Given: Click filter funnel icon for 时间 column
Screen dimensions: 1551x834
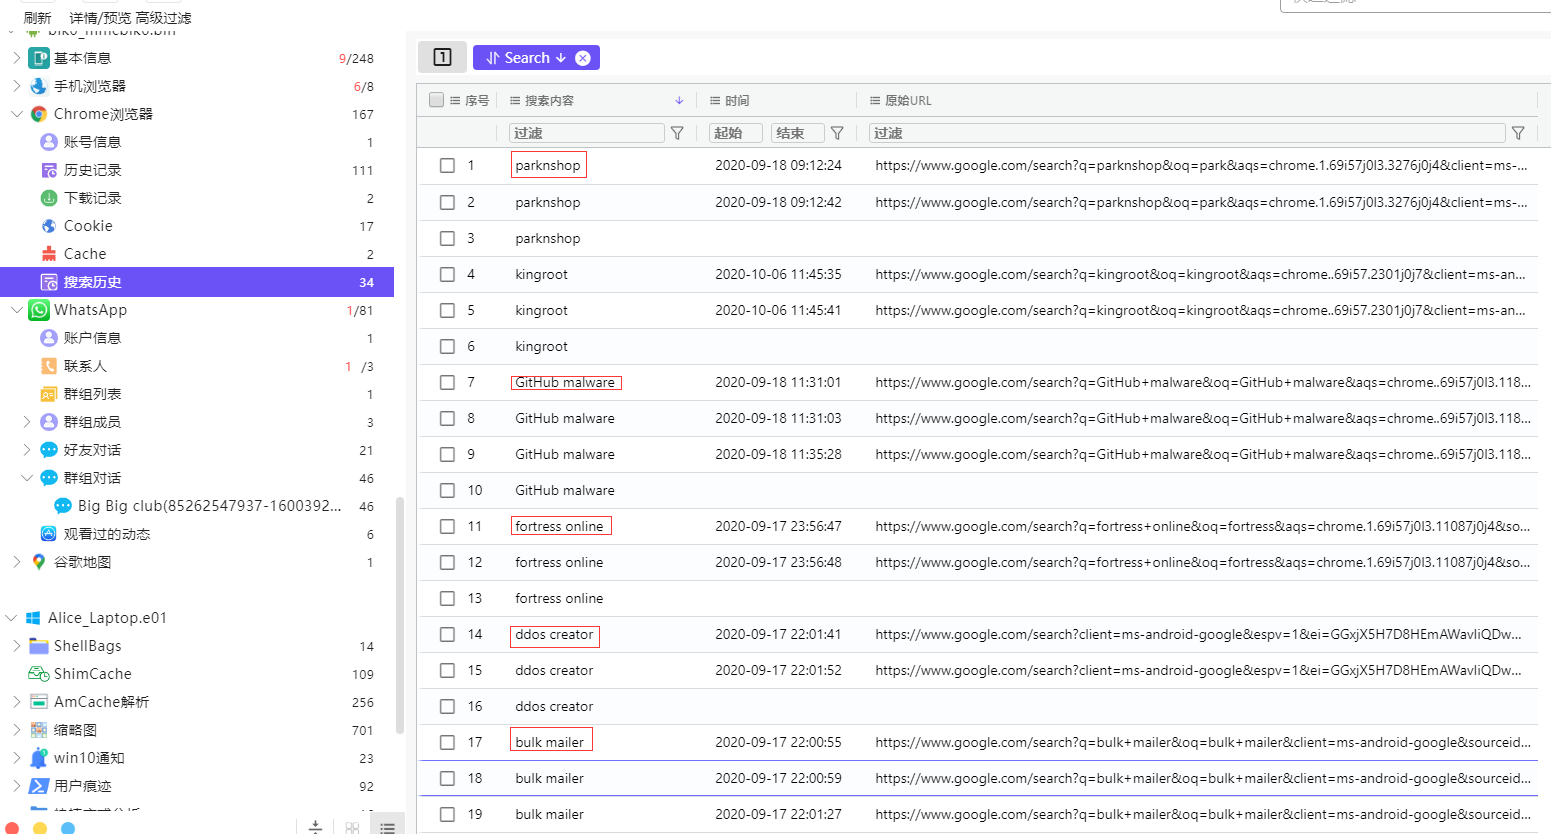Looking at the screenshot, I should tap(837, 133).
